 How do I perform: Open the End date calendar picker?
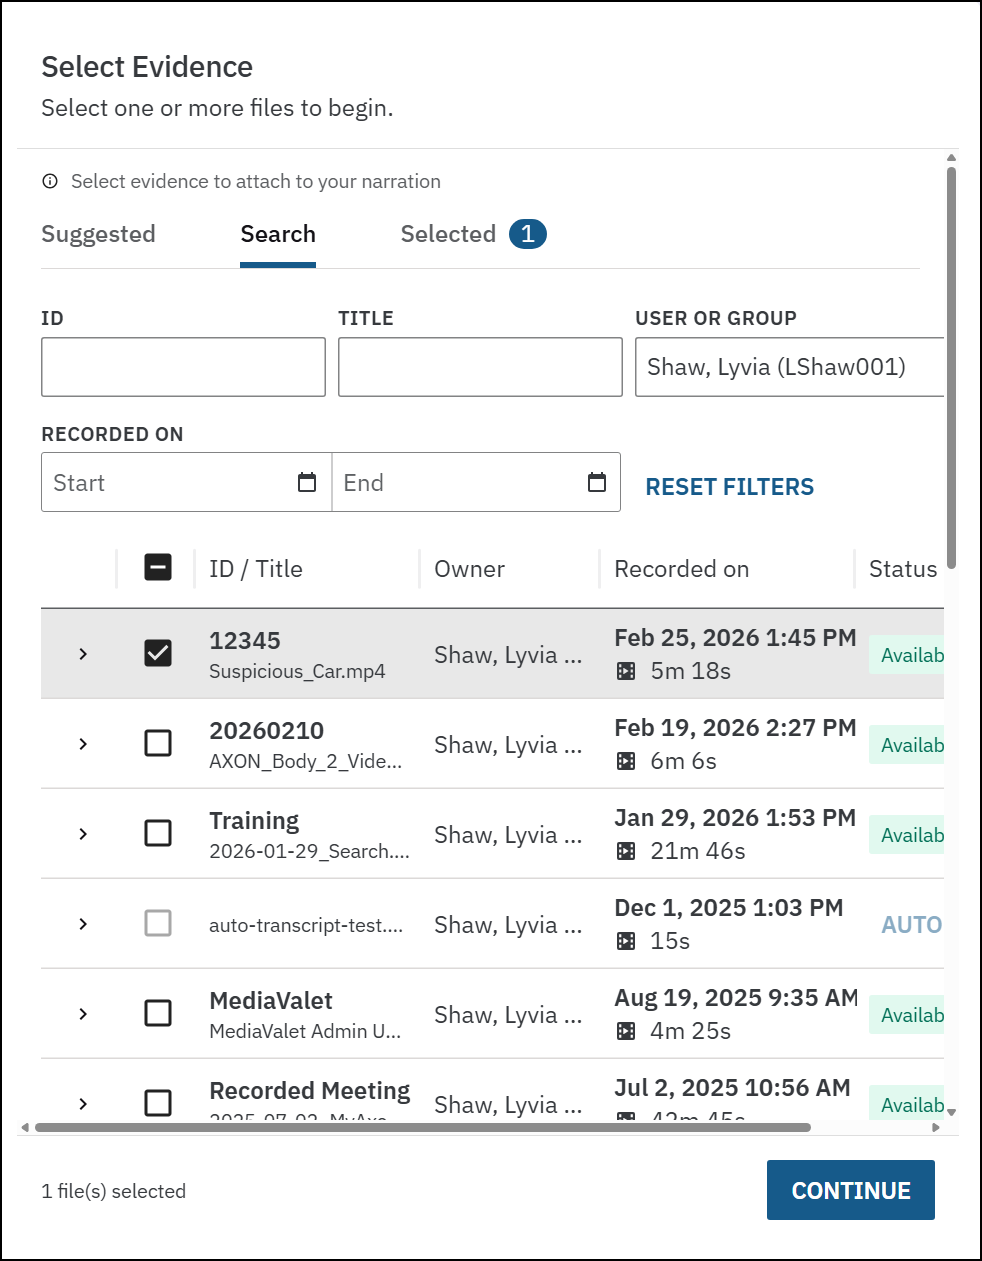(x=597, y=483)
